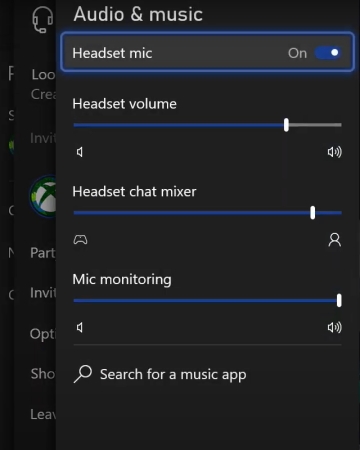The image size is (360, 450).
Task: Toggle the Headset mic switch off
Action: 328,53
